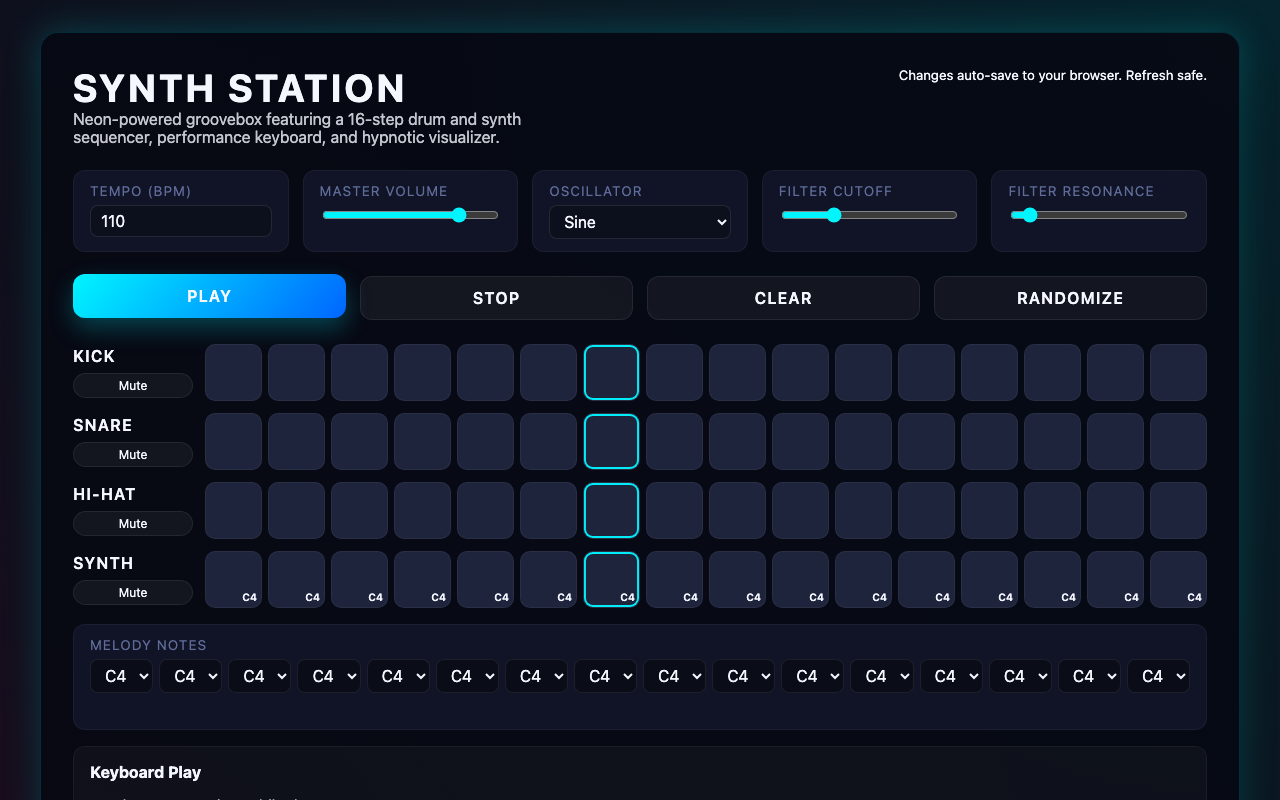This screenshot has width=1280, height=800.
Task: Activate Synth step 8 pad
Action: click(675, 579)
